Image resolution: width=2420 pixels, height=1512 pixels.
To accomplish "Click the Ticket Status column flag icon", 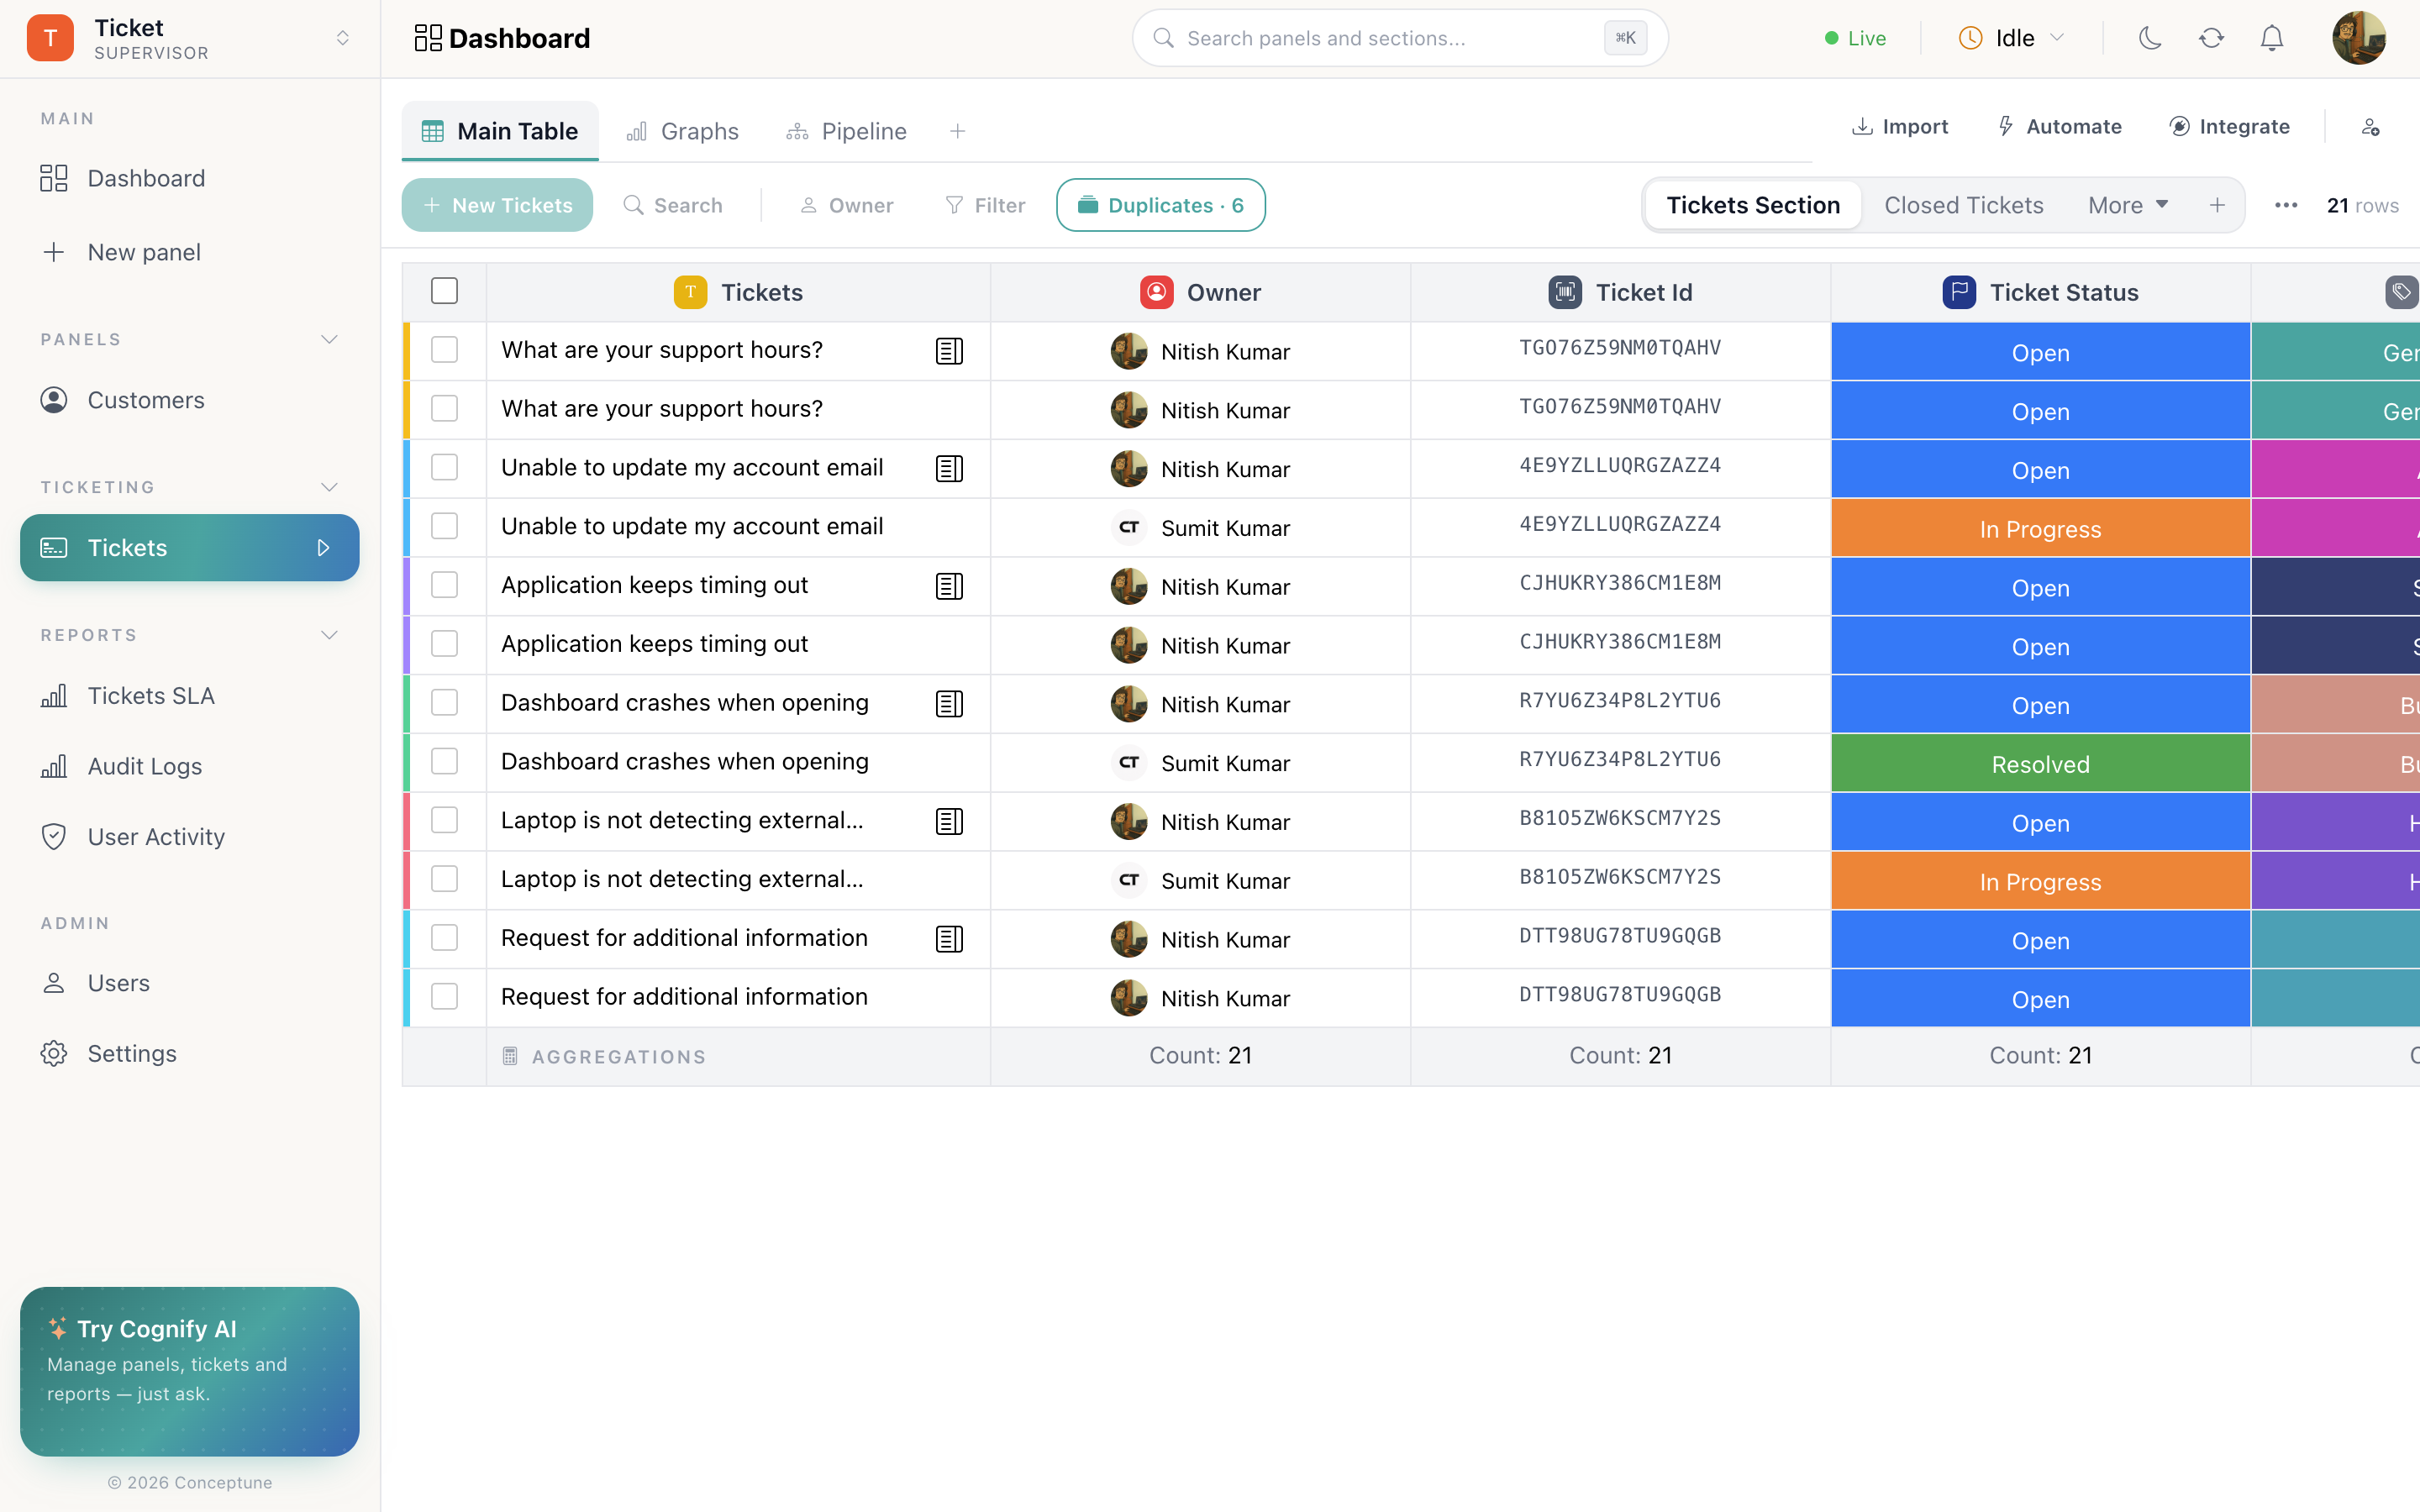I will pos(1959,292).
